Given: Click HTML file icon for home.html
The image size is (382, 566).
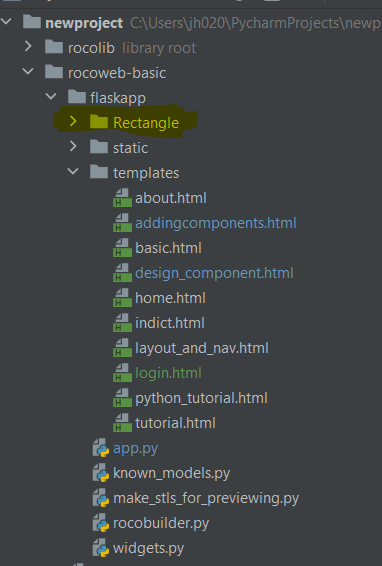Looking at the screenshot, I should [x=122, y=297].
